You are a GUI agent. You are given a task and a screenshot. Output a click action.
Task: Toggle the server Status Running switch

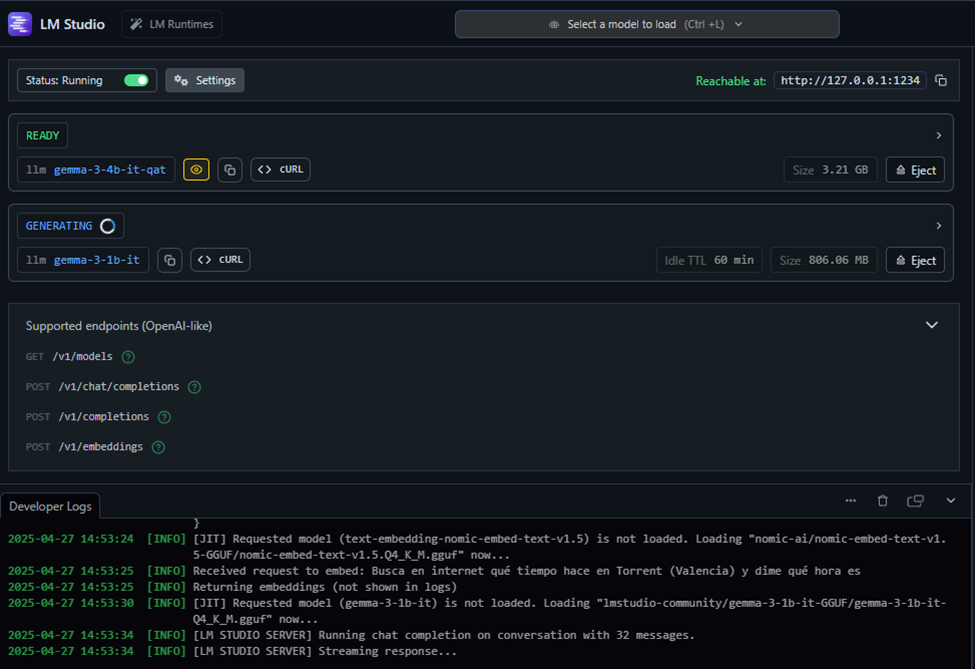[136, 80]
